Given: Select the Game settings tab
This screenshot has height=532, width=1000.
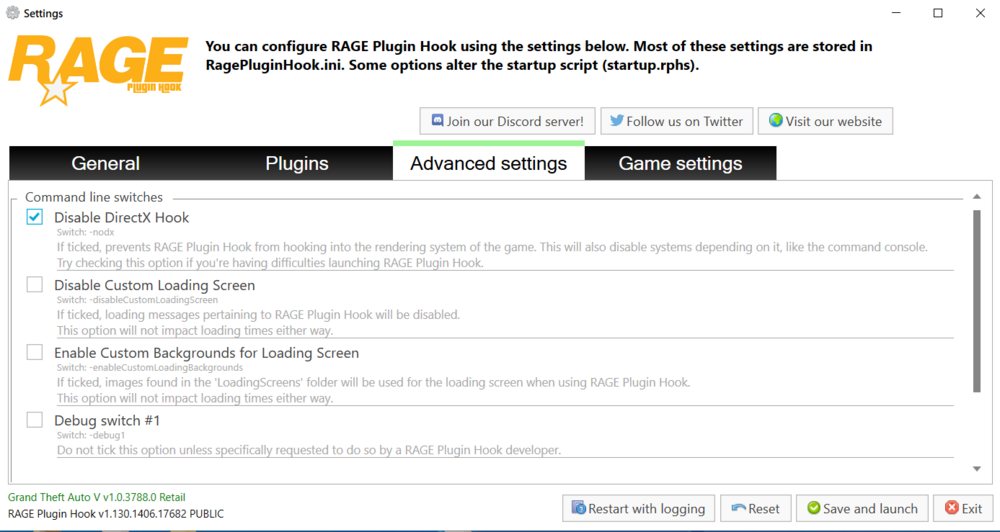Looking at the screenshot, I should [x=680, y=163].
